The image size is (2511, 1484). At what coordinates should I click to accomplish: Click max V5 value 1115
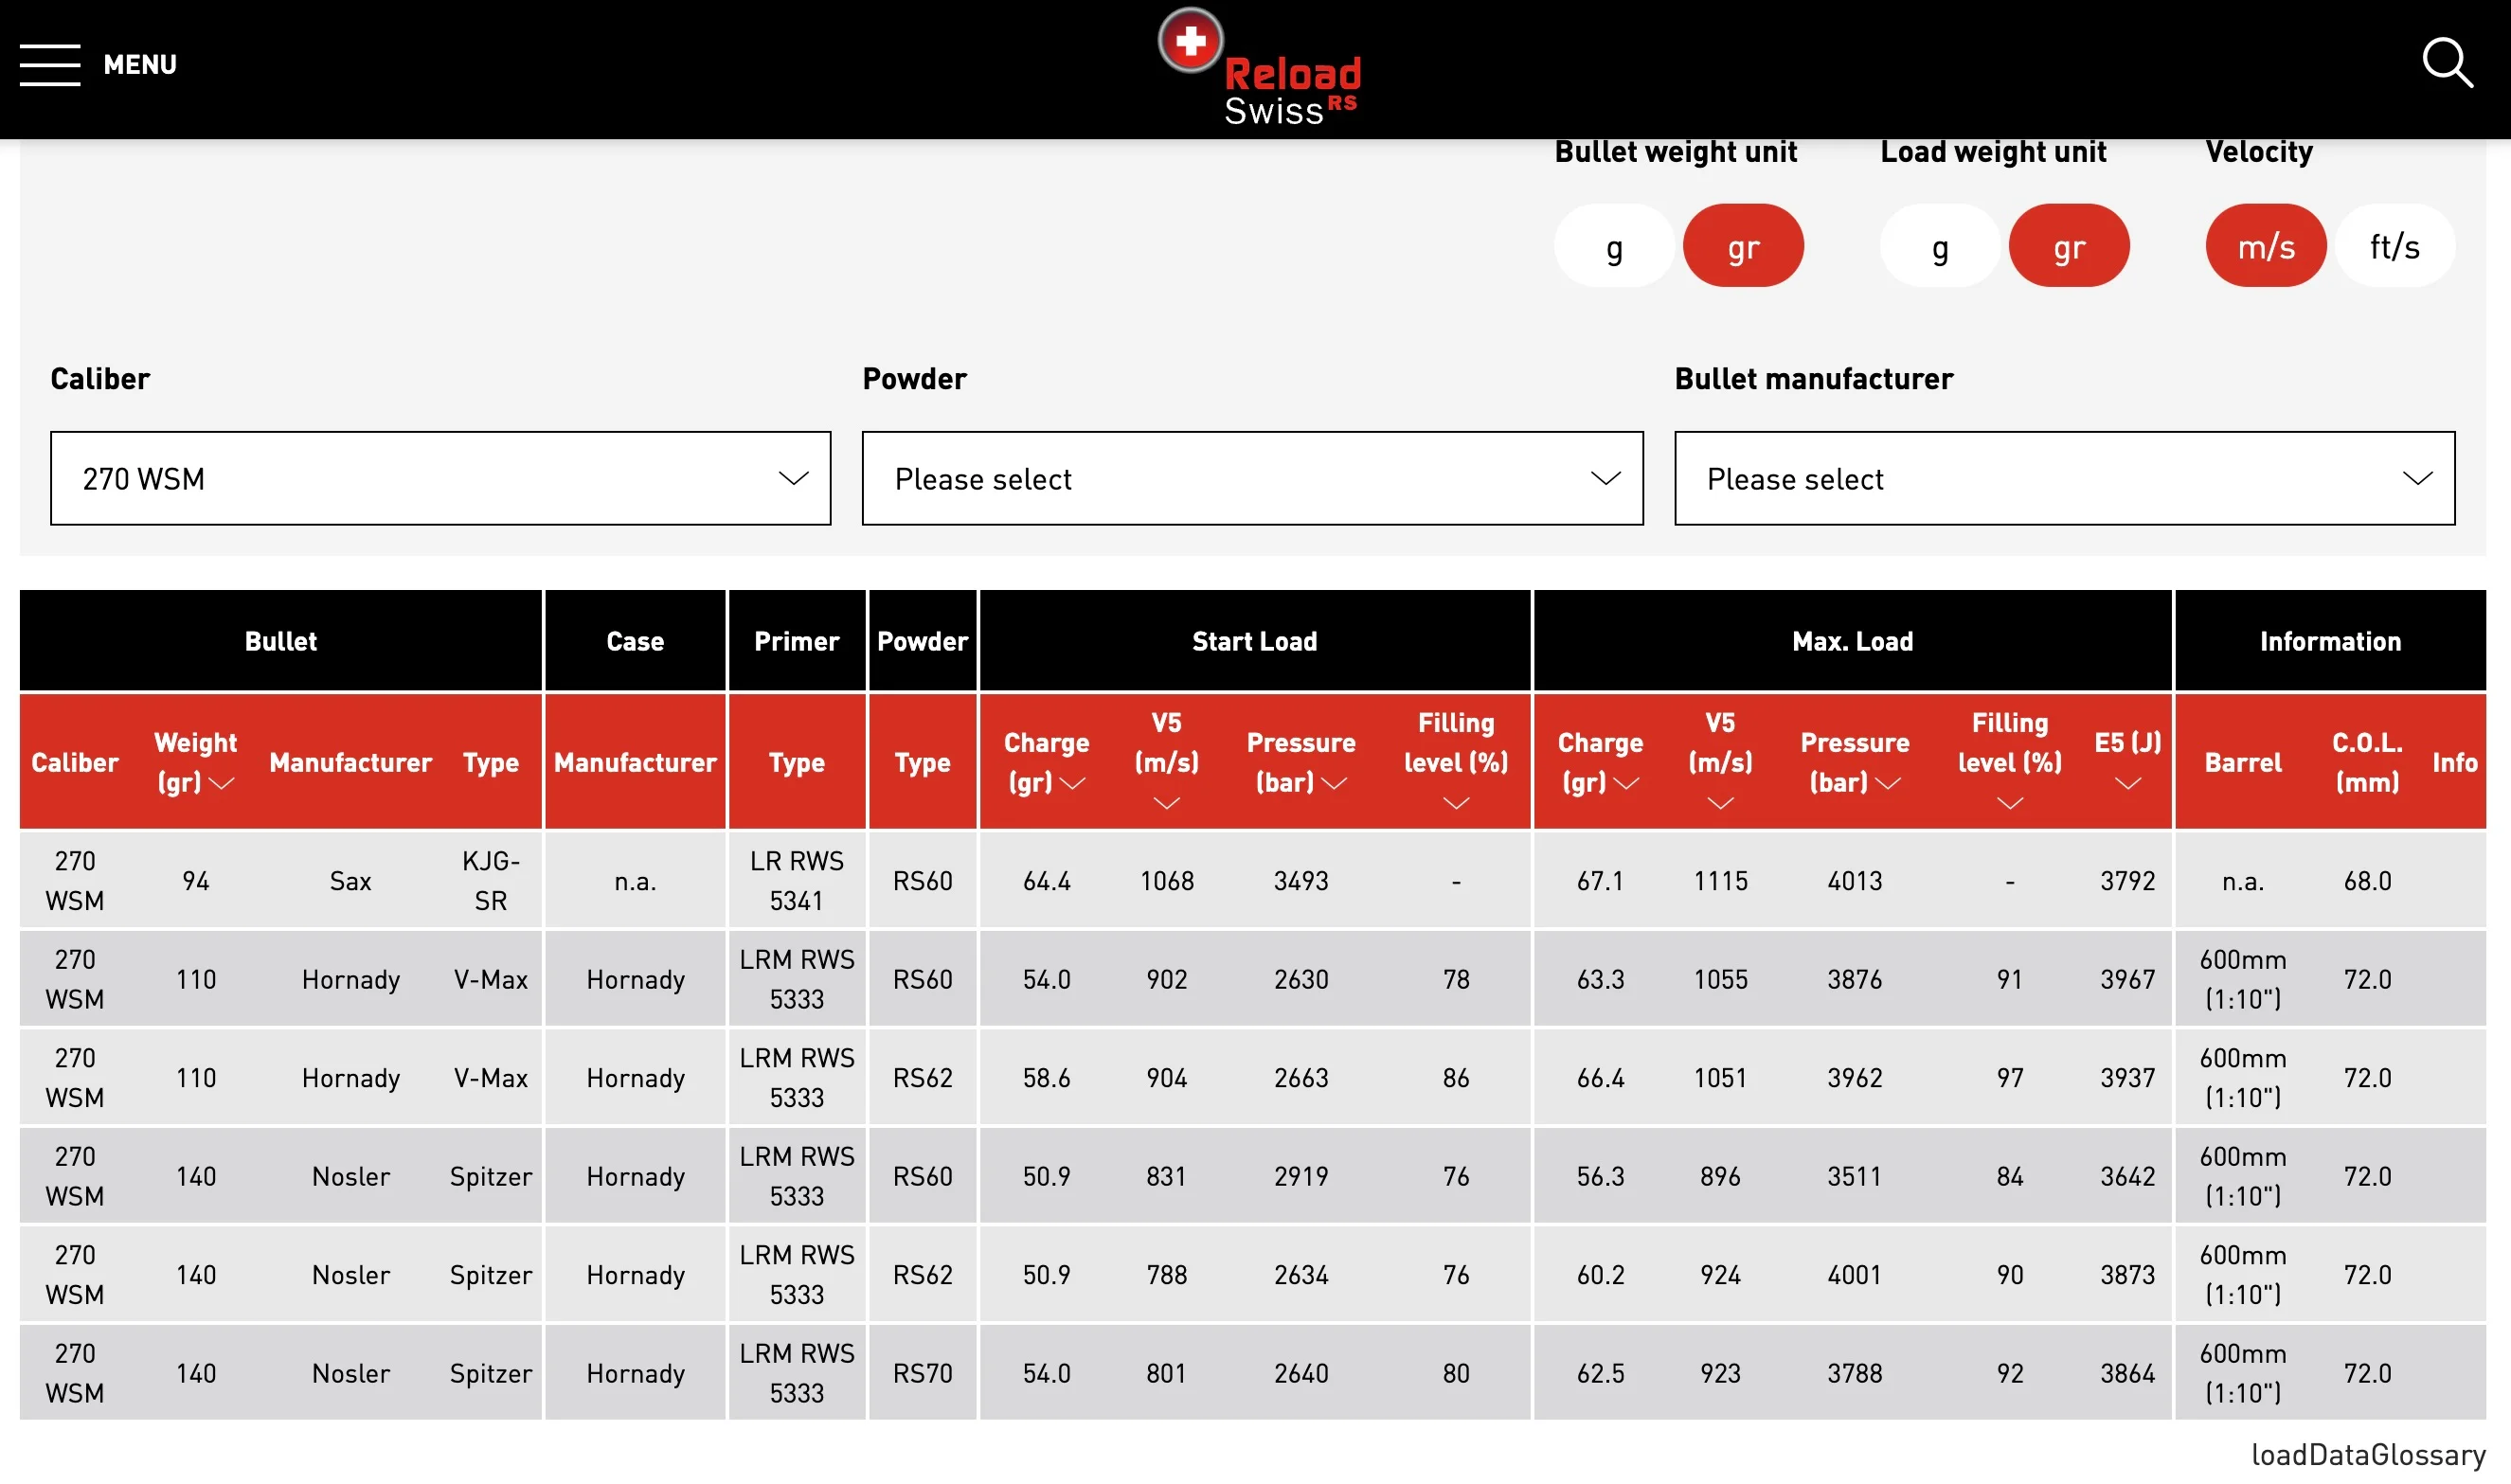1720,881
